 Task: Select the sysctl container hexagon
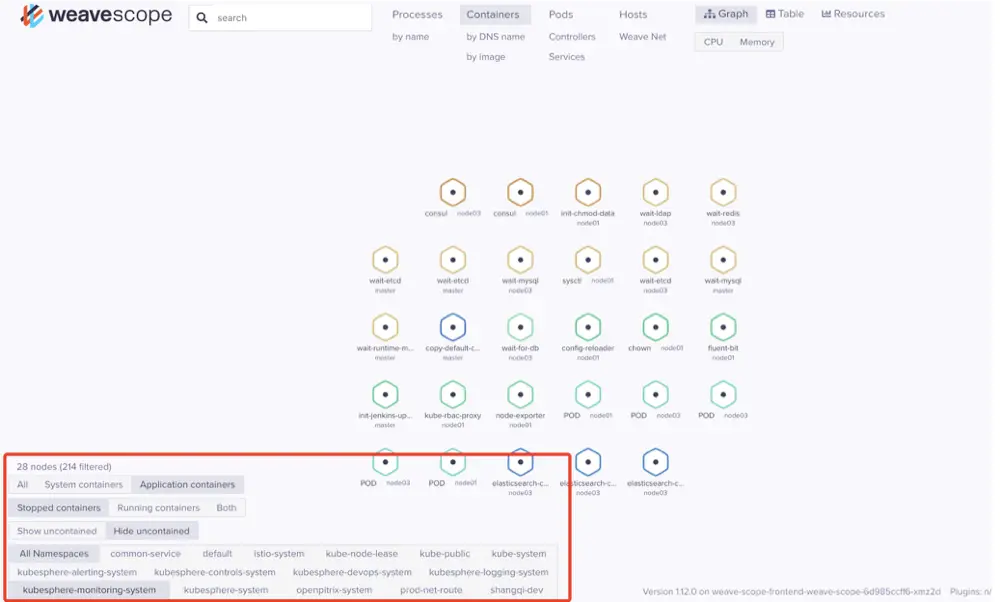(588, 260)
